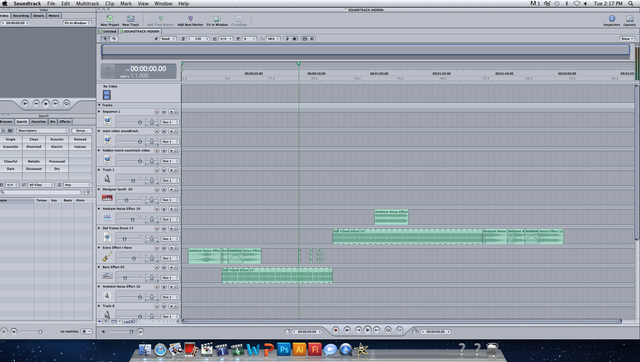Image resolution: width=640 pixels, height=362 pixels.
Task: Expand the Sequence 1 track disclosure triangle
Action: [x=99, y=111]
